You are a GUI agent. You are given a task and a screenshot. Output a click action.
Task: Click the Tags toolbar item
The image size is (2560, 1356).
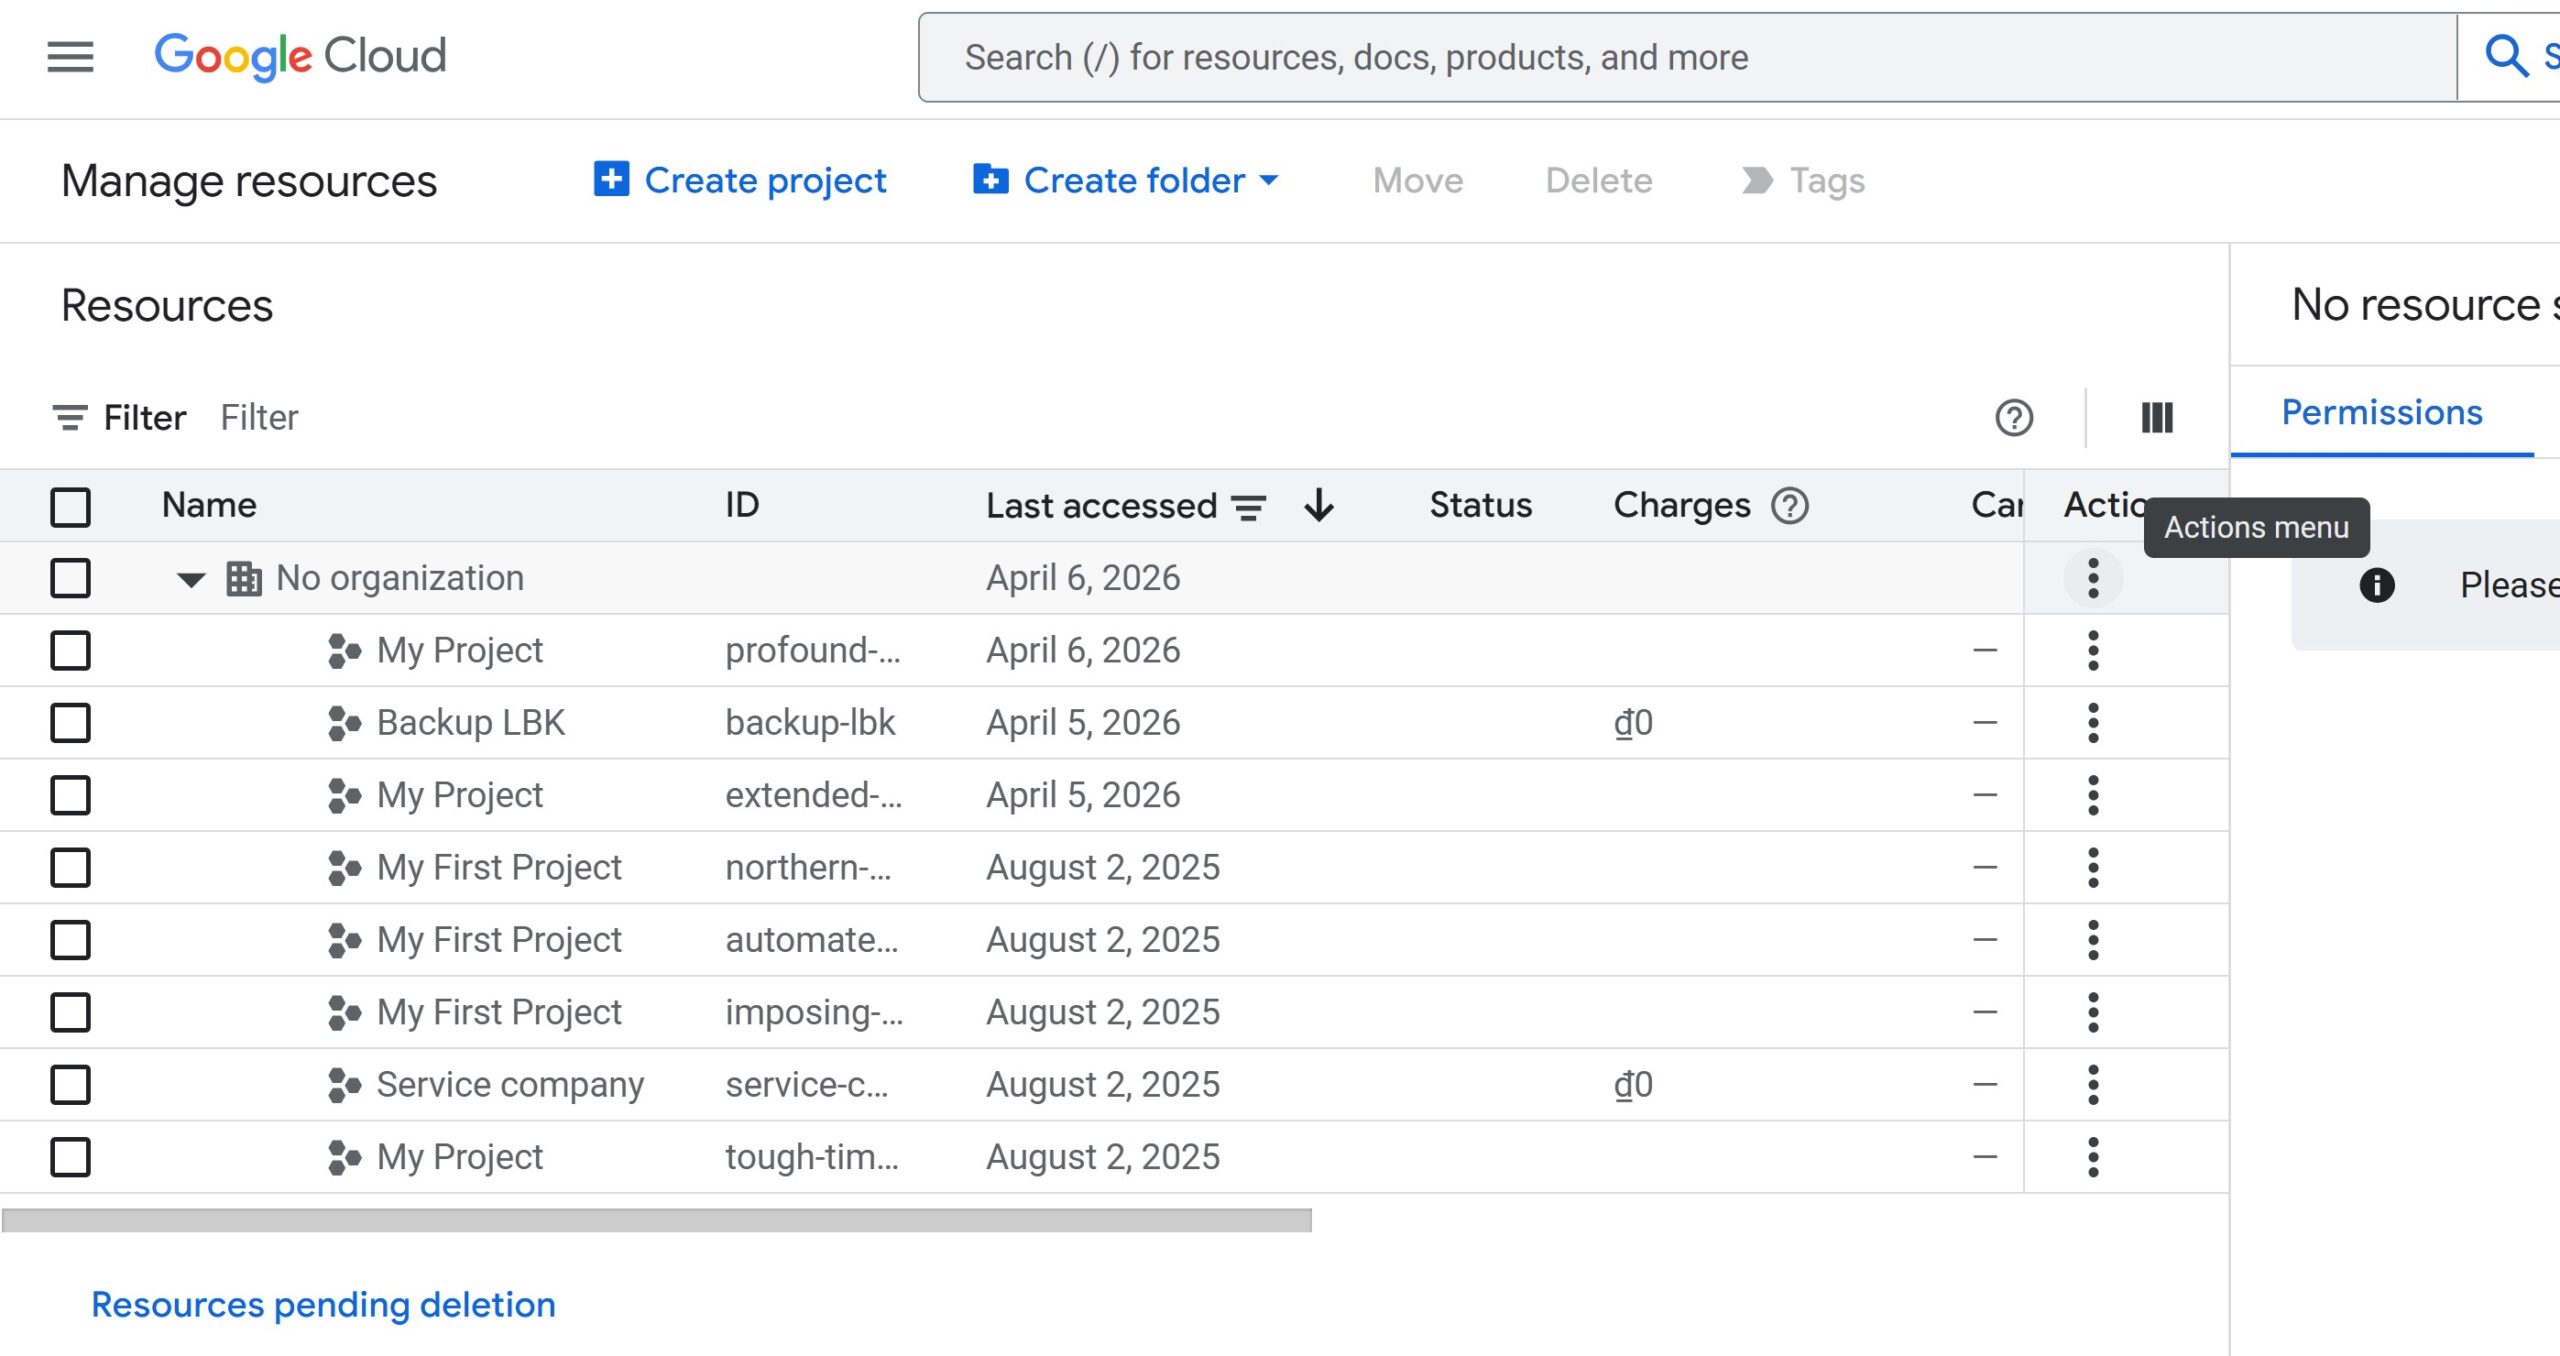pyautogui.click(x=1803, y=181)
